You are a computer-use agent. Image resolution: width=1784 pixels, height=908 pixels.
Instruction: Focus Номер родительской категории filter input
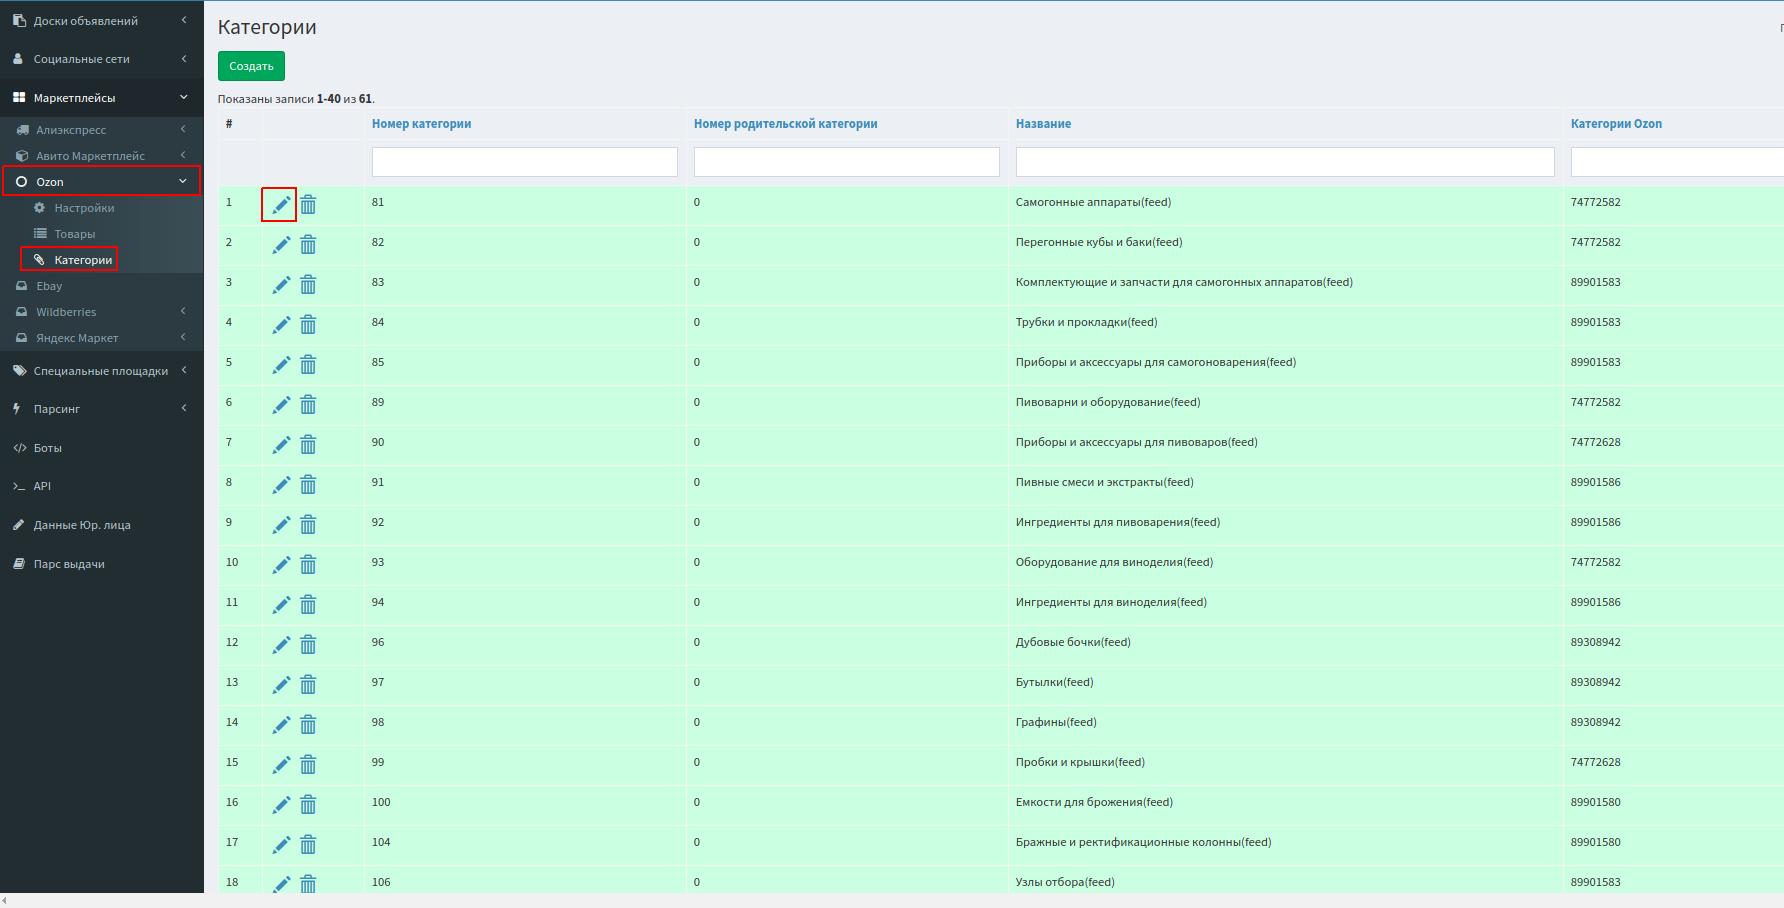pos(846,162)
